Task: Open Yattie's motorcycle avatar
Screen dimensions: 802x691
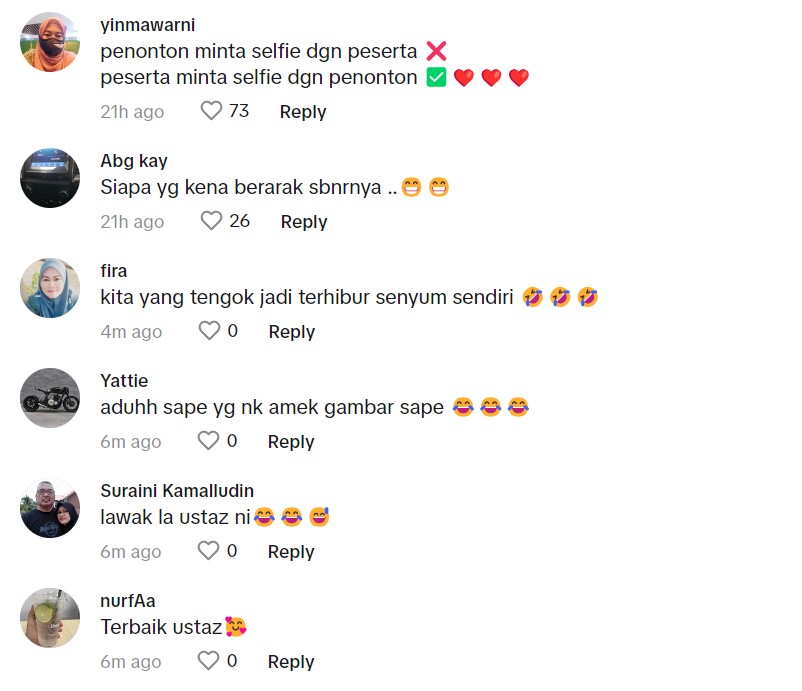Action: pos(50,399)
